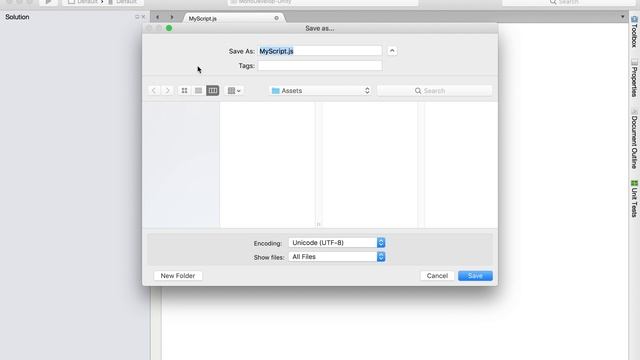
Task: Navigate back in editor tab history
Action: (158, 17)
